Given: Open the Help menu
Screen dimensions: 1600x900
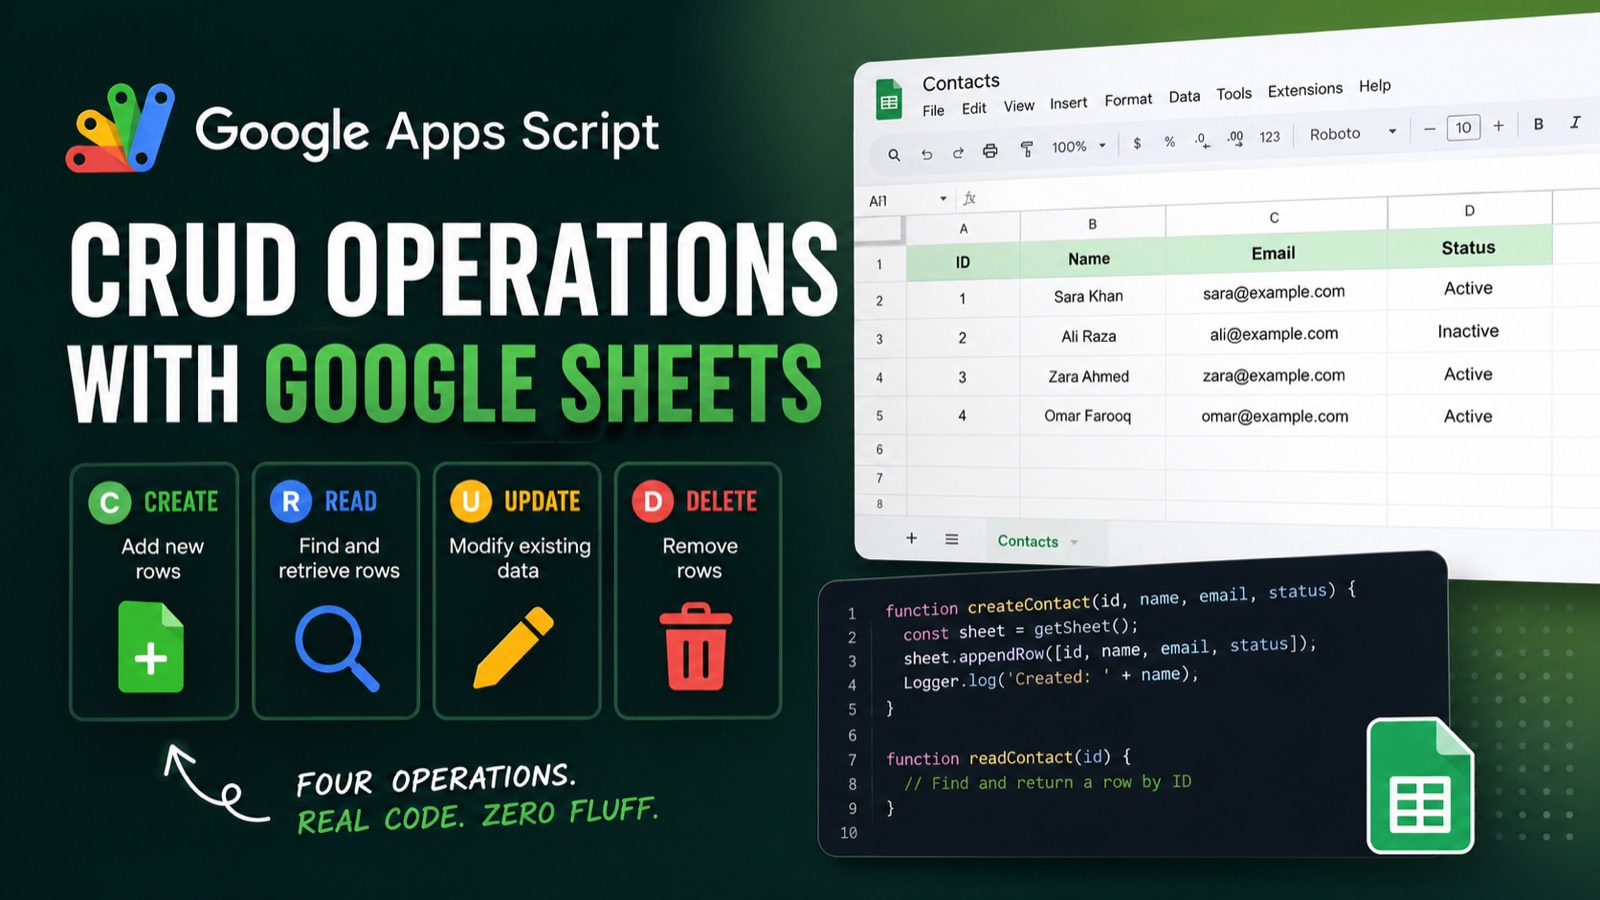Looking at the screenshot, I should 1375,86.
